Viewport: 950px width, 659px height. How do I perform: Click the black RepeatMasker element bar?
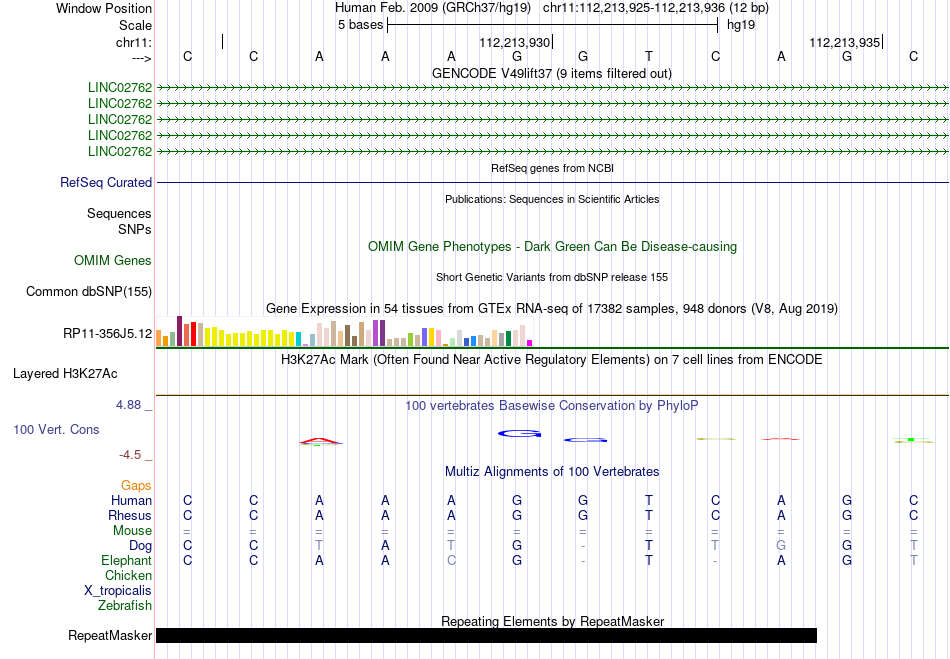click(x=487, y=635)
